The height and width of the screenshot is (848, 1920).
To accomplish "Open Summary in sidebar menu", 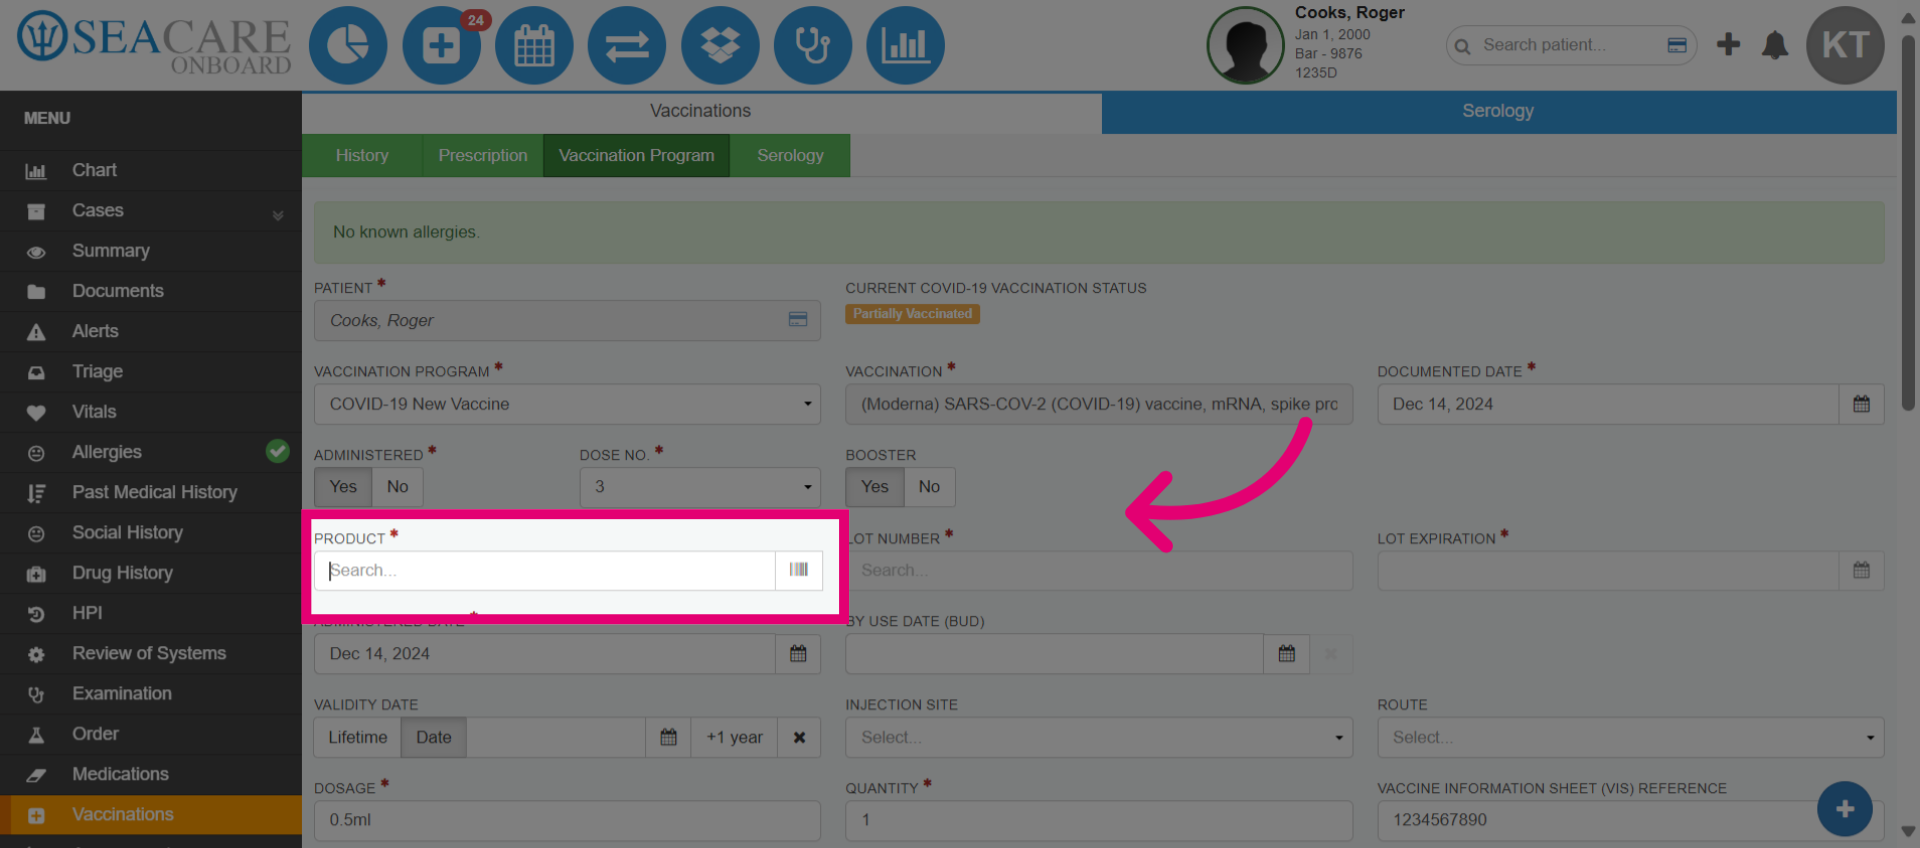I will [151, 251].
